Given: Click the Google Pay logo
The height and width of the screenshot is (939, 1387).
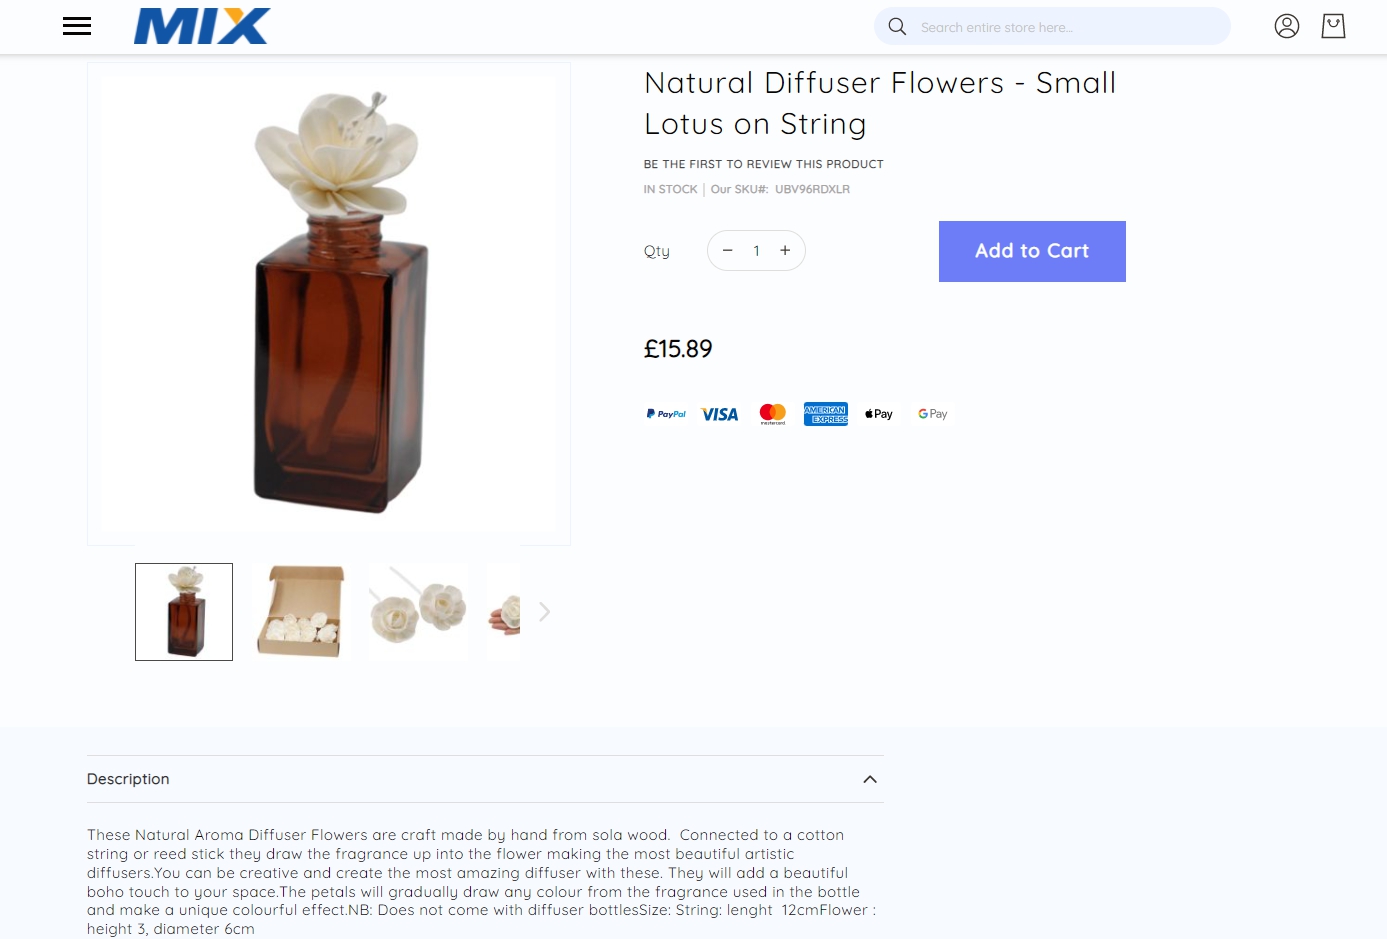Looking at the screenshot, I should 932,414.
